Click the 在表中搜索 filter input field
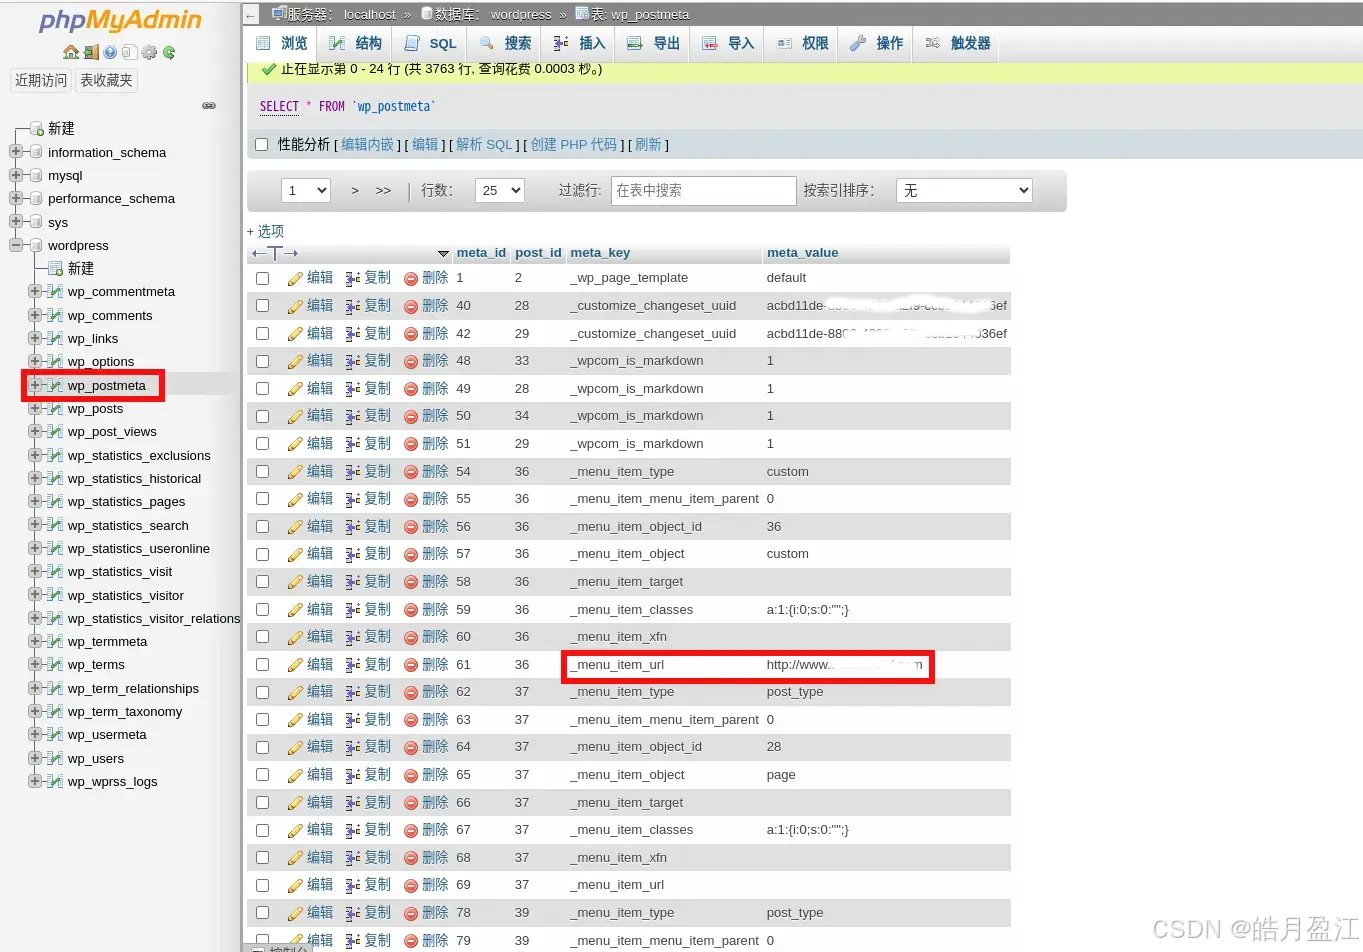1363x952 pixels. pos(703,190)
